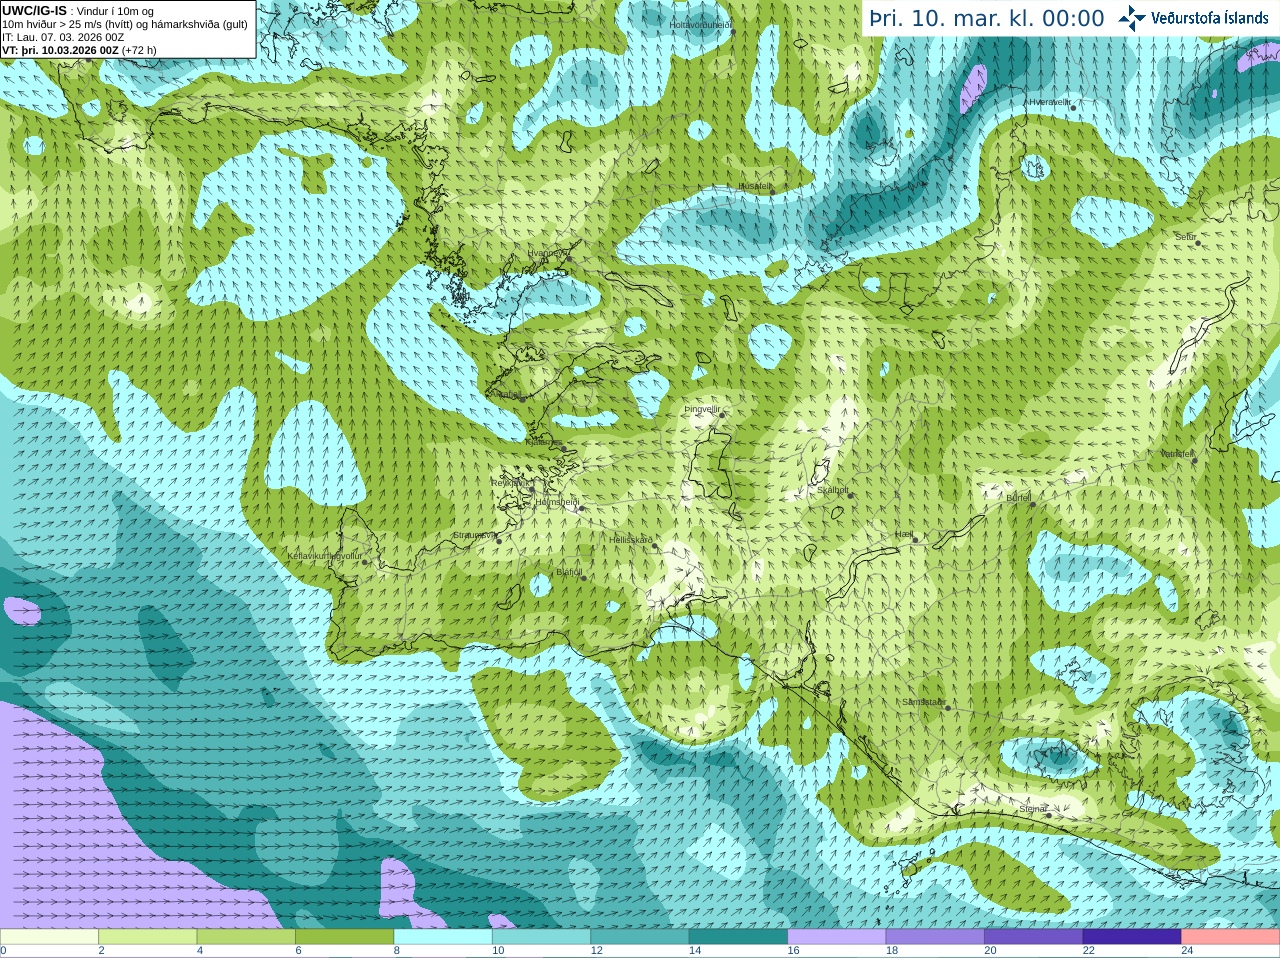This screenshot has height=958, width=1280.
Task: Select the 'VT: þri. 10.03.2026 00Z' line
Action: [60, 50]
